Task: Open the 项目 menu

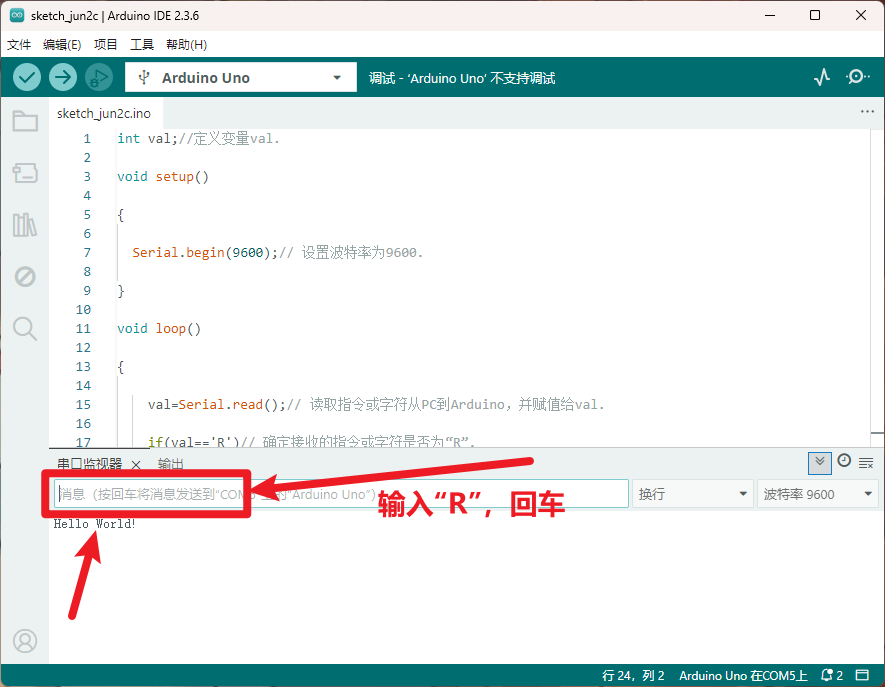Action: coord(106,45)
